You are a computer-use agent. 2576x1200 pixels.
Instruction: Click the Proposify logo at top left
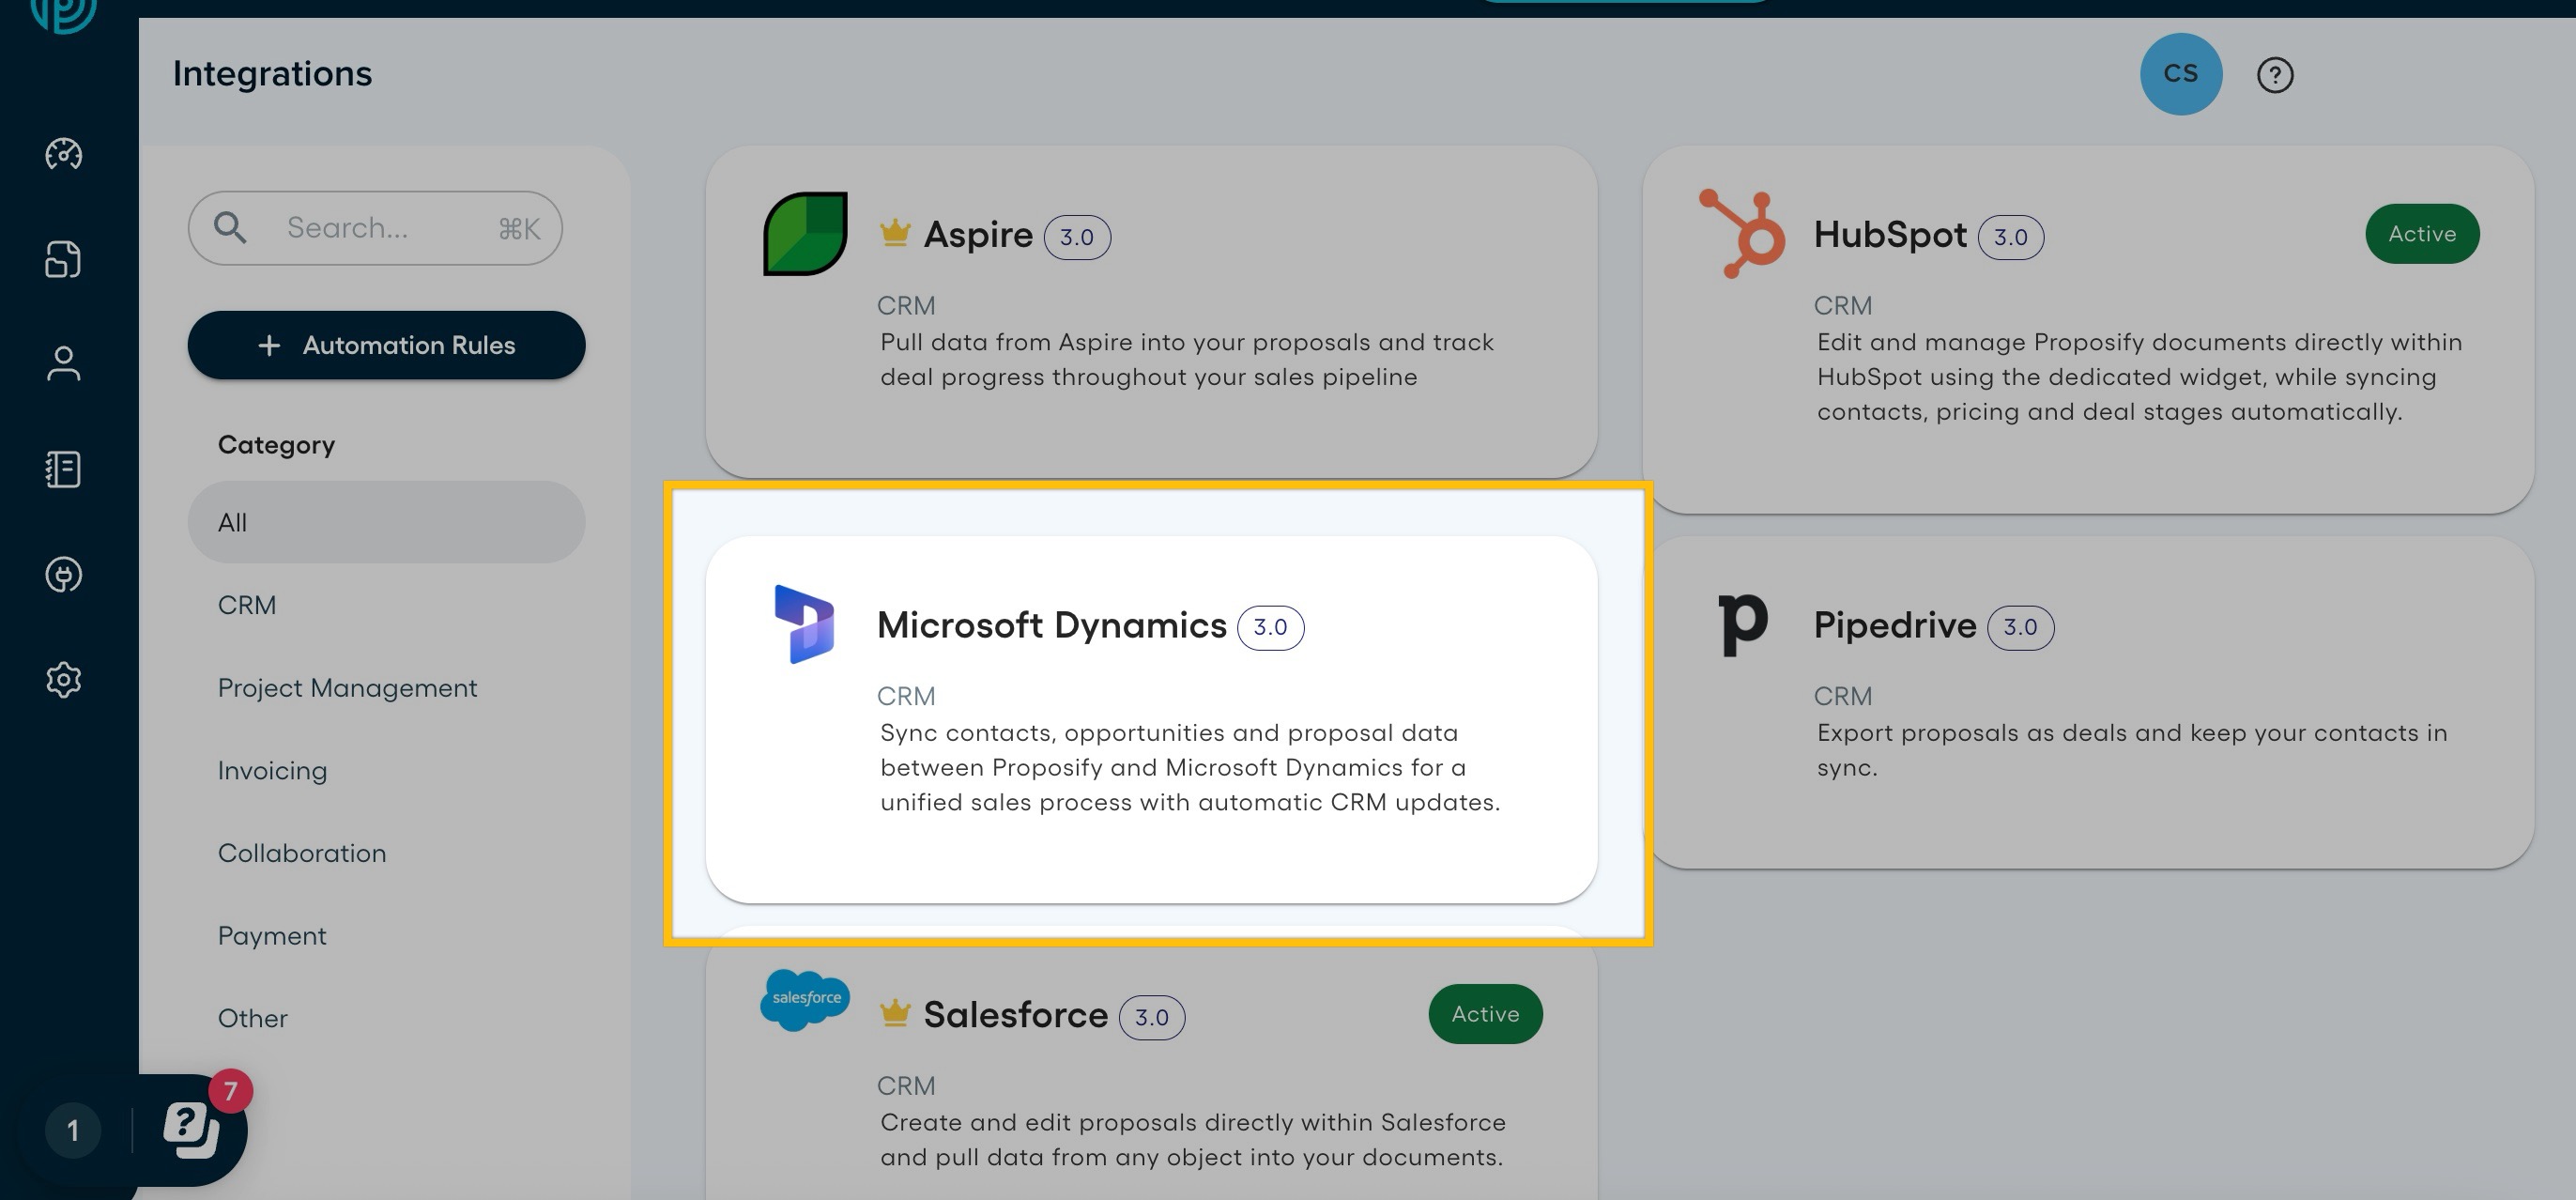pyautogui.click(x=64, y=12)
